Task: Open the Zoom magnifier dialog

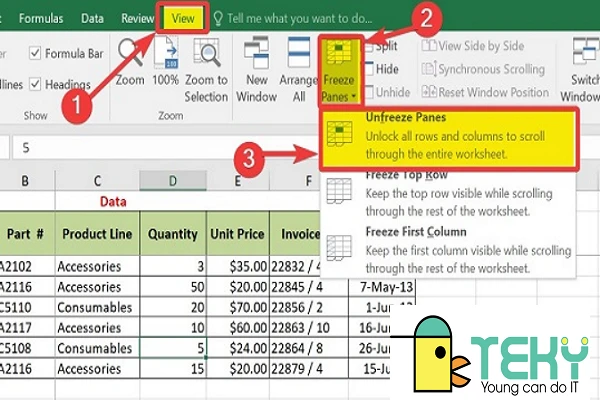Action: pyautogui.click(x=130, y=61)
